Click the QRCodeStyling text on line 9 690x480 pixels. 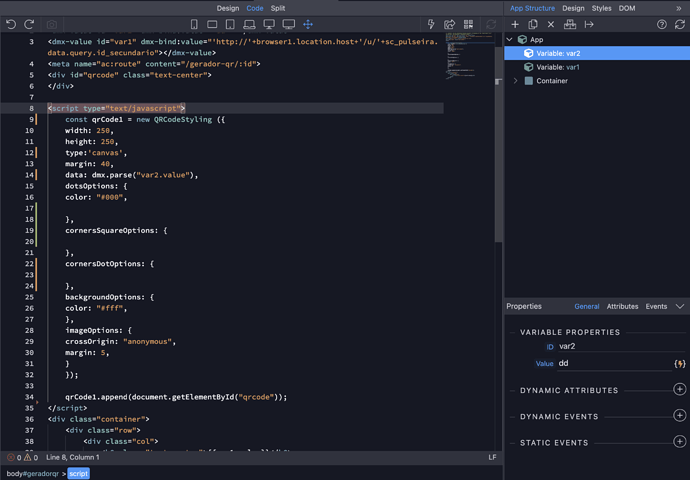[x=183, y=120]
